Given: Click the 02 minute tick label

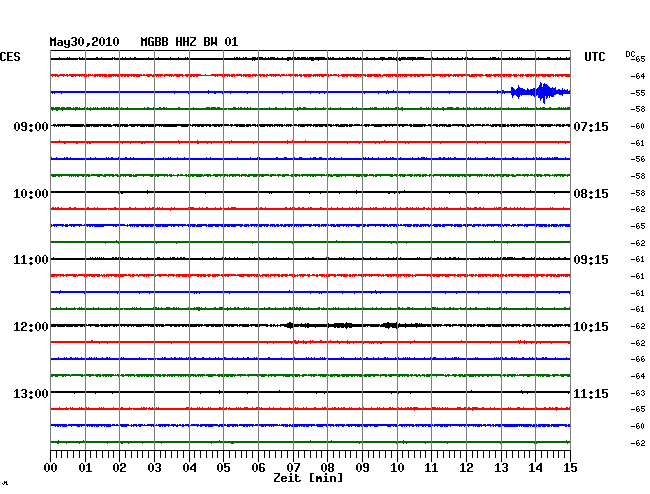Looking at the screenshot, I should pos(119,467).
